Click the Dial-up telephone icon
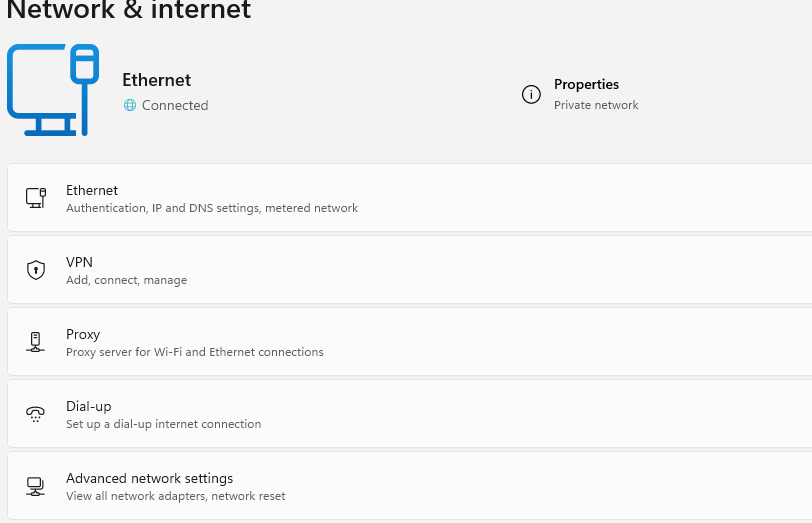Image resolution: width=812 pixels, height=523 pixels. (36, 414)
